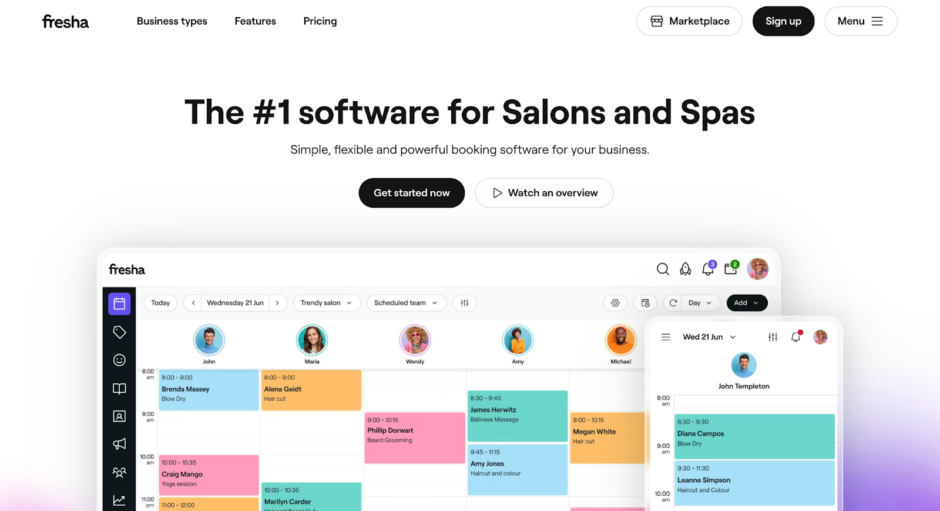
Task: Open the Day view dropdown
Action: (700, 303)
